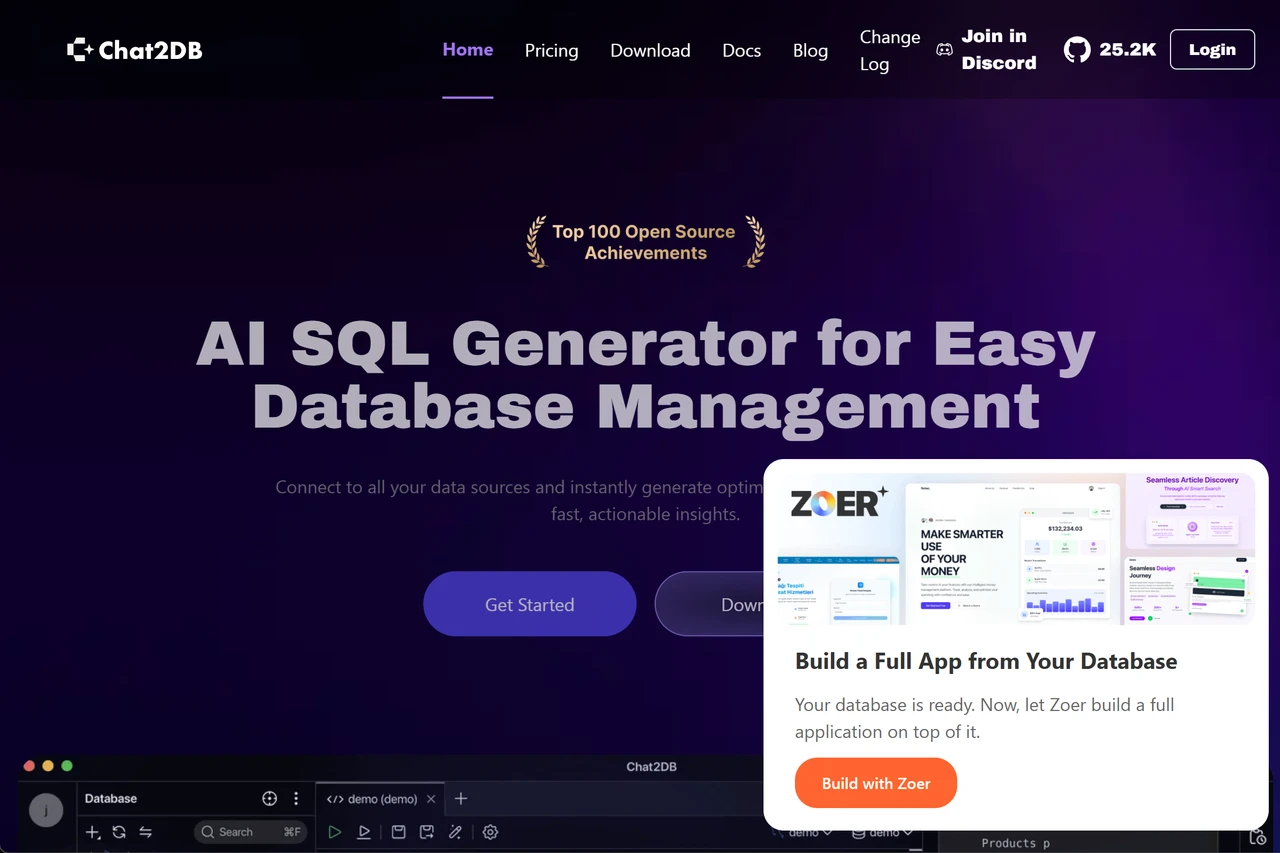Go to the Pricing page
This screenshot has height=853, width=1280.
(552, 50)
